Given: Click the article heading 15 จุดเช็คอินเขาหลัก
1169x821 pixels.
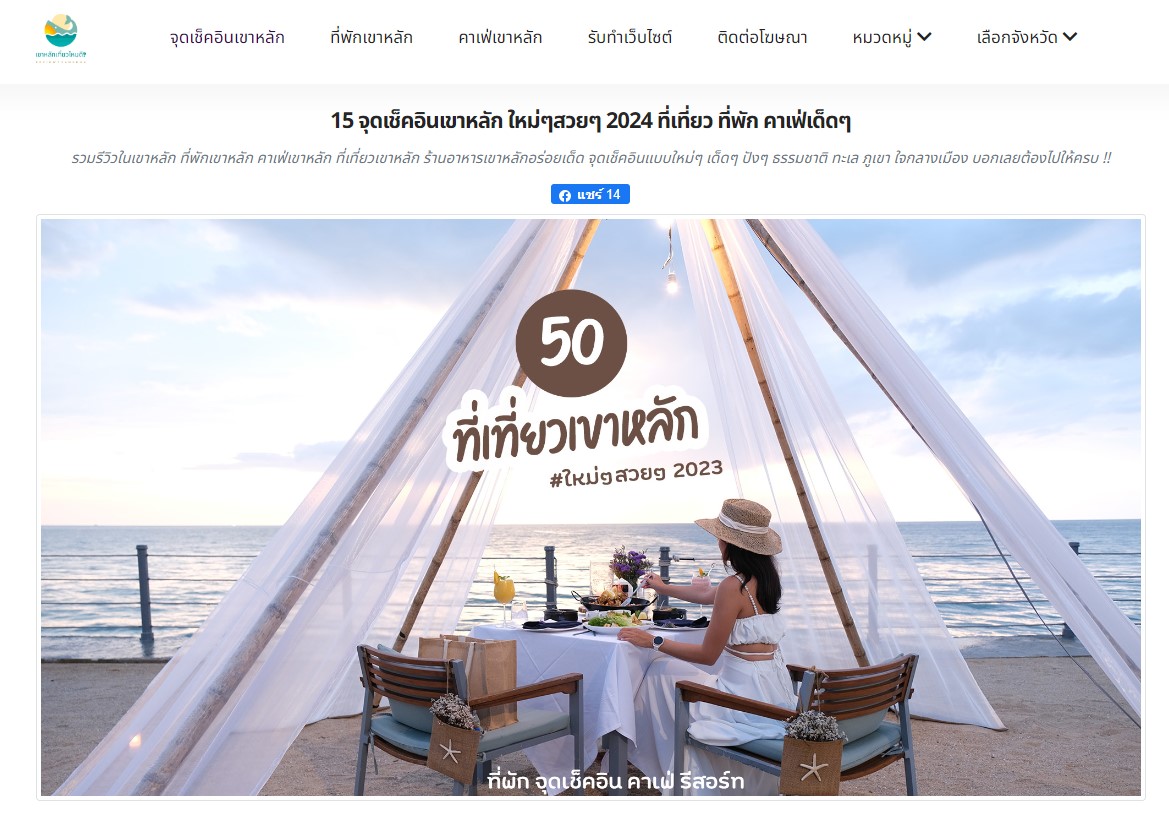Looking at the screenshot, I should [590, 120].
